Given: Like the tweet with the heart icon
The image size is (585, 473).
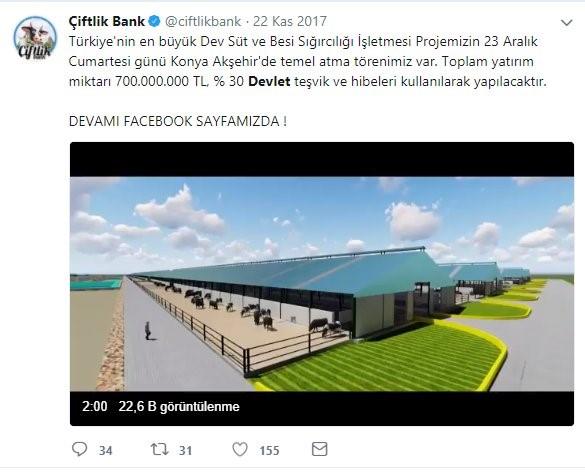Looking at the screenshot, I should click(240, 449).
